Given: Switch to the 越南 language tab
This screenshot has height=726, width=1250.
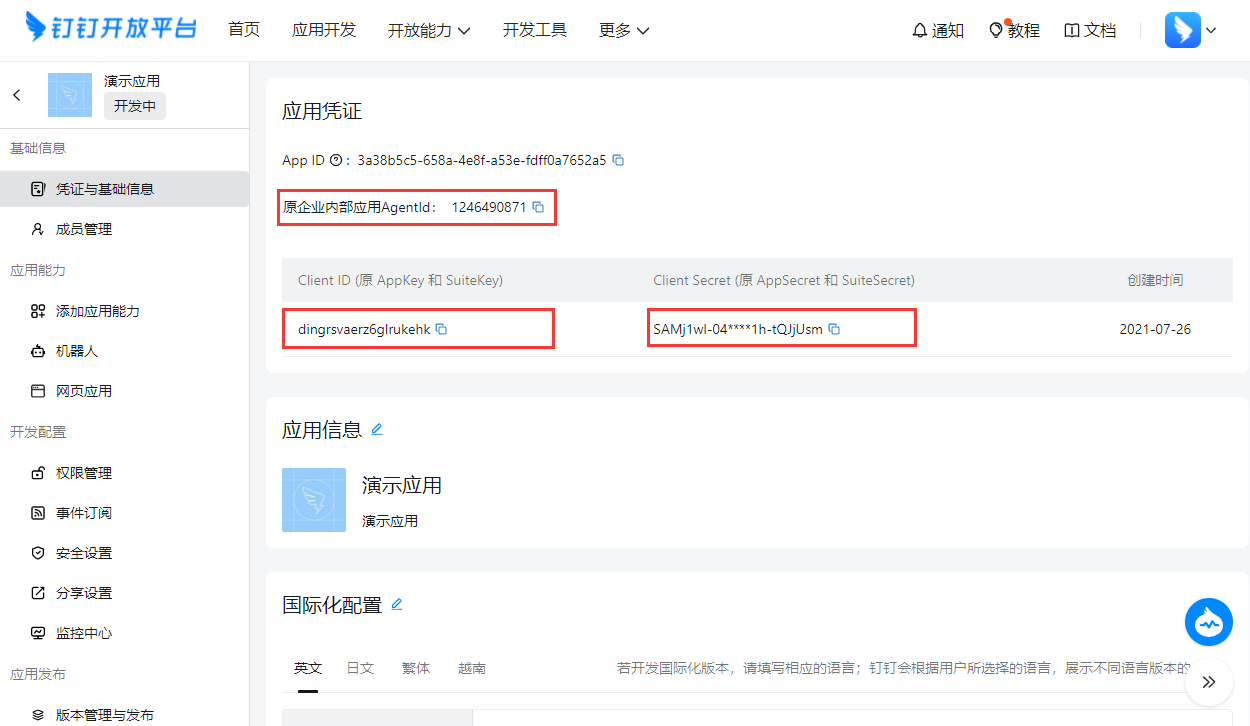Looking at the screenshot, I should 472,668.
